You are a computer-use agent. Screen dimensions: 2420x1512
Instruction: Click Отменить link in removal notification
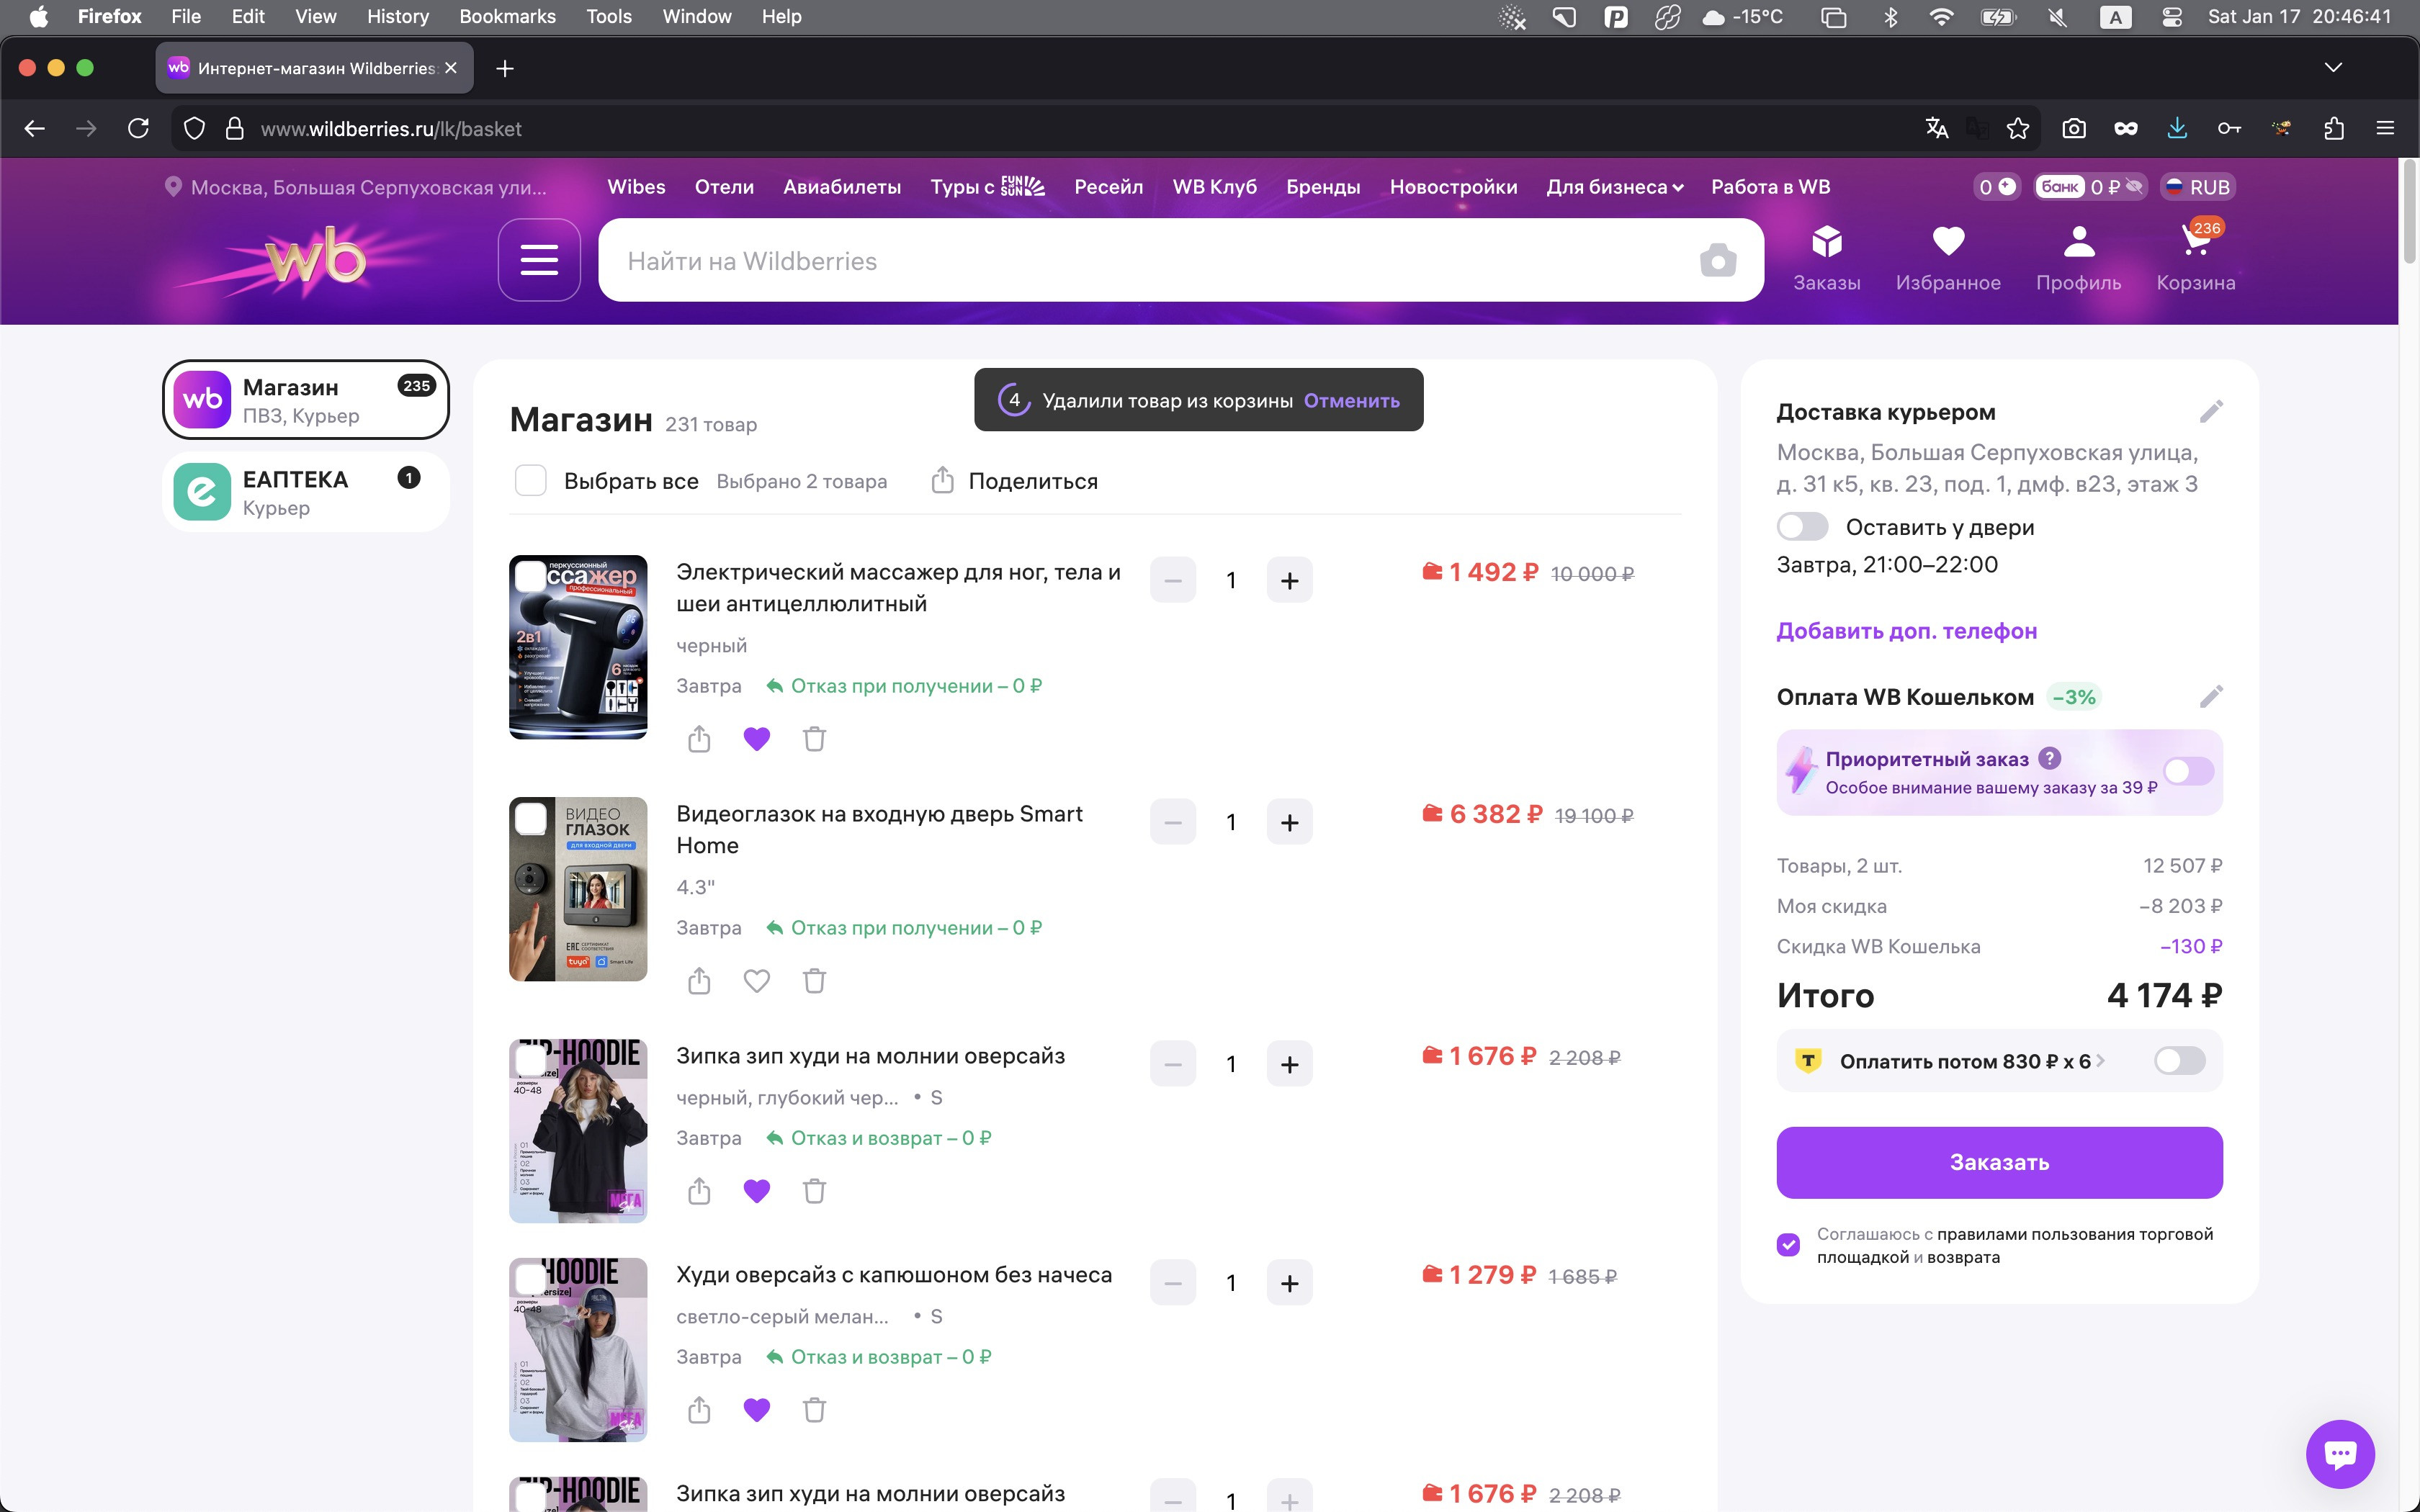click(1351, 400)
